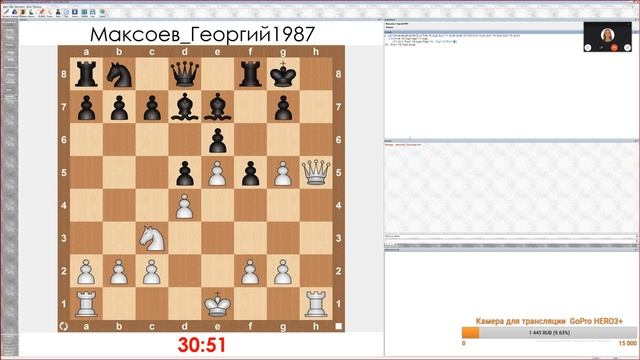Screen dimensions: 640x360
Task: Select the black pawn on f5
Action: tap(250, 173)
